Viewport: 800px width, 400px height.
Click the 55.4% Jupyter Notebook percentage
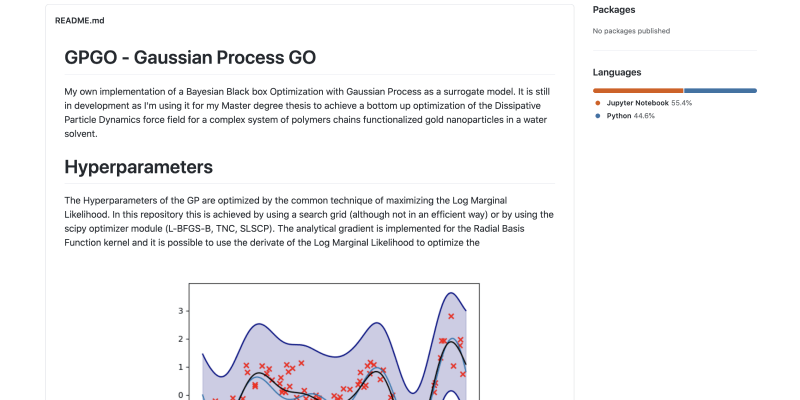coord(682,103)
